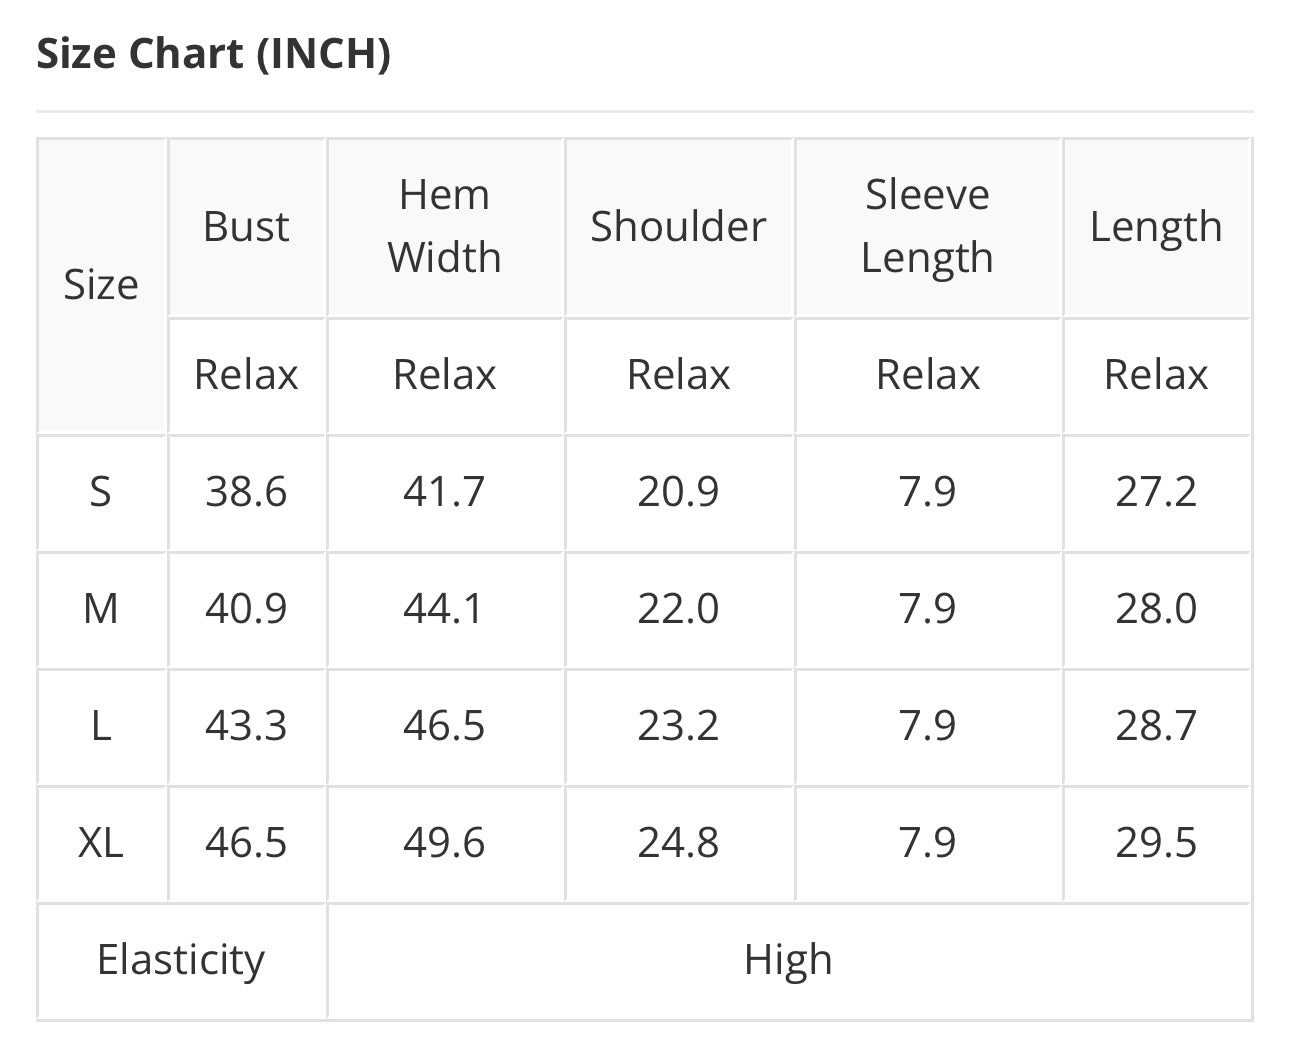Click the Size Chart (INCH) heading
Viewport: 1290px width, 1062px height.
tap(213, 54)
